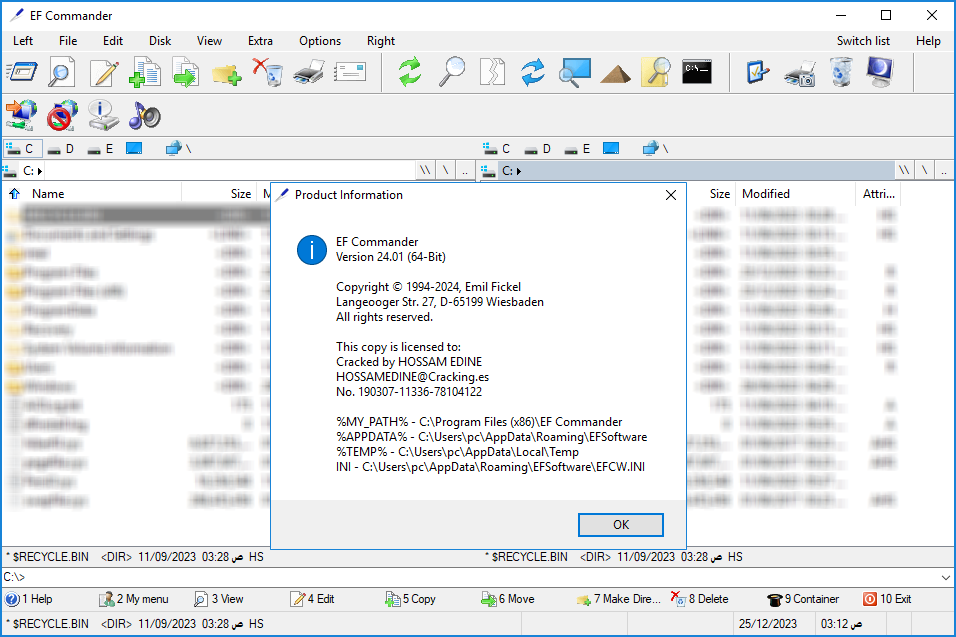Open the Disk menu
Image resolution: width=956 pixels, height=637 pixels.
coord(160,41)
